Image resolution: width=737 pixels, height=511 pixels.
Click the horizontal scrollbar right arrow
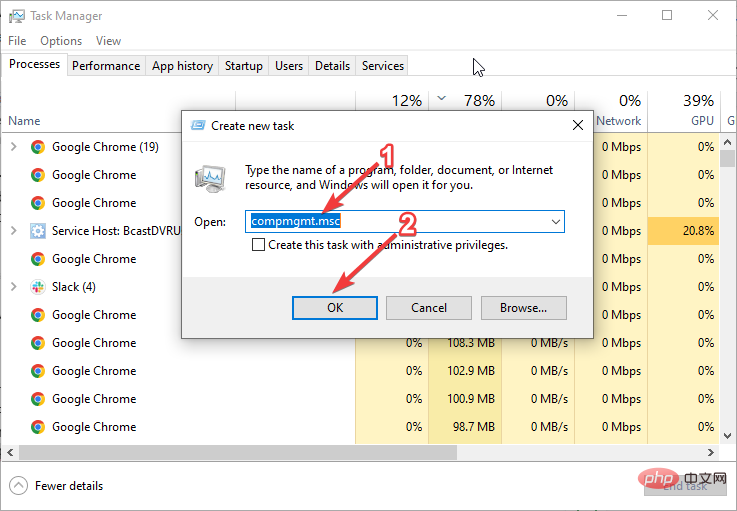pos(711,453)
